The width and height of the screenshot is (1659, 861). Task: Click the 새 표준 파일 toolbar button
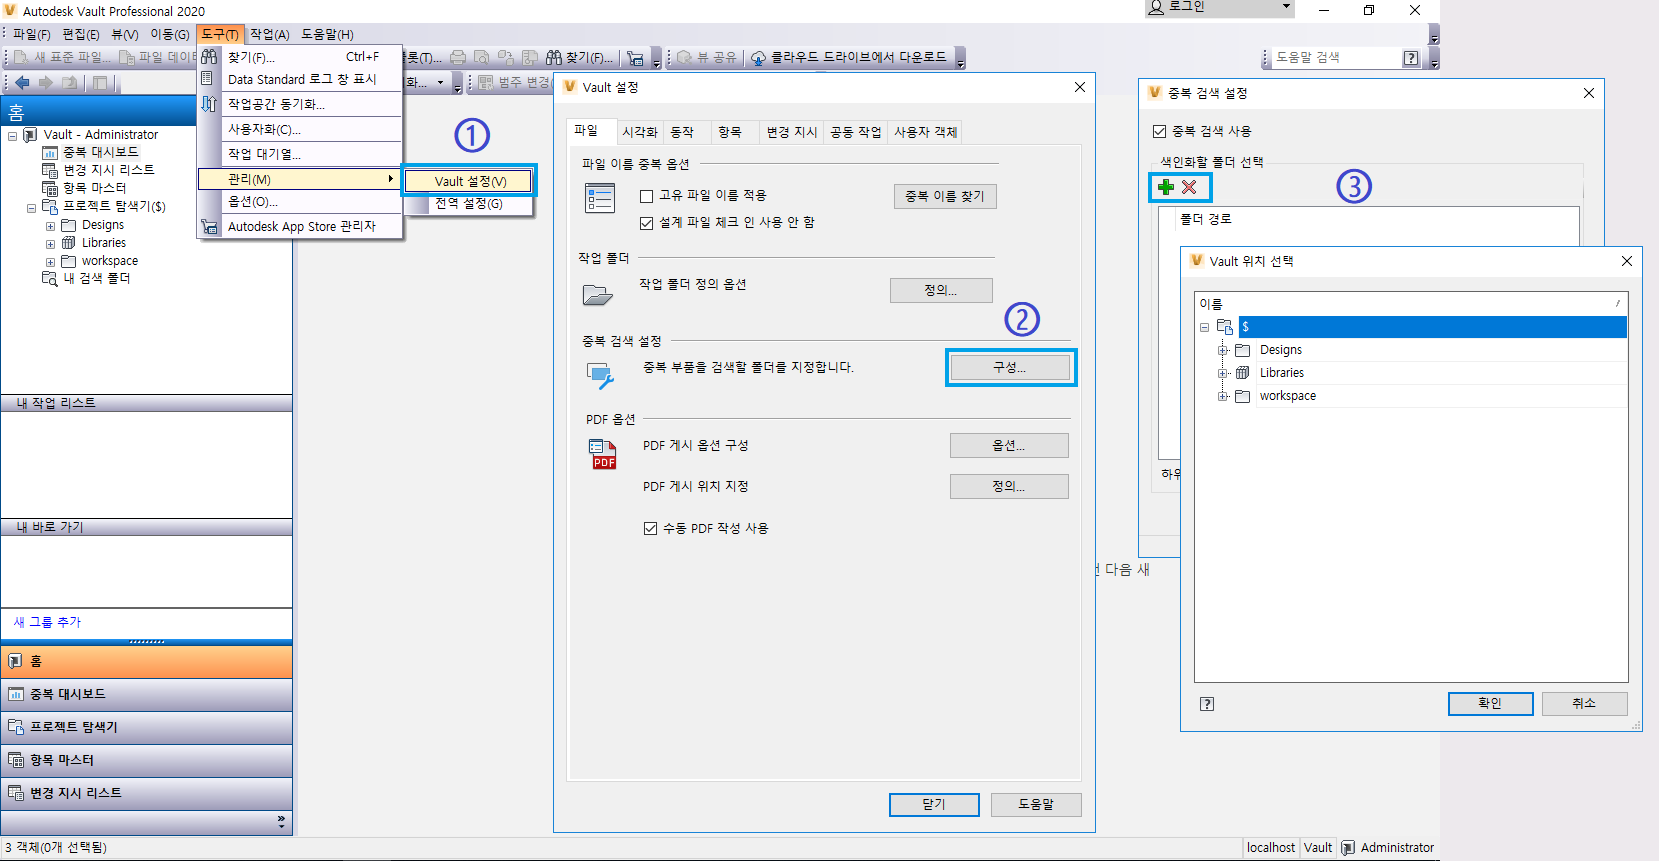tap(63, 57)
